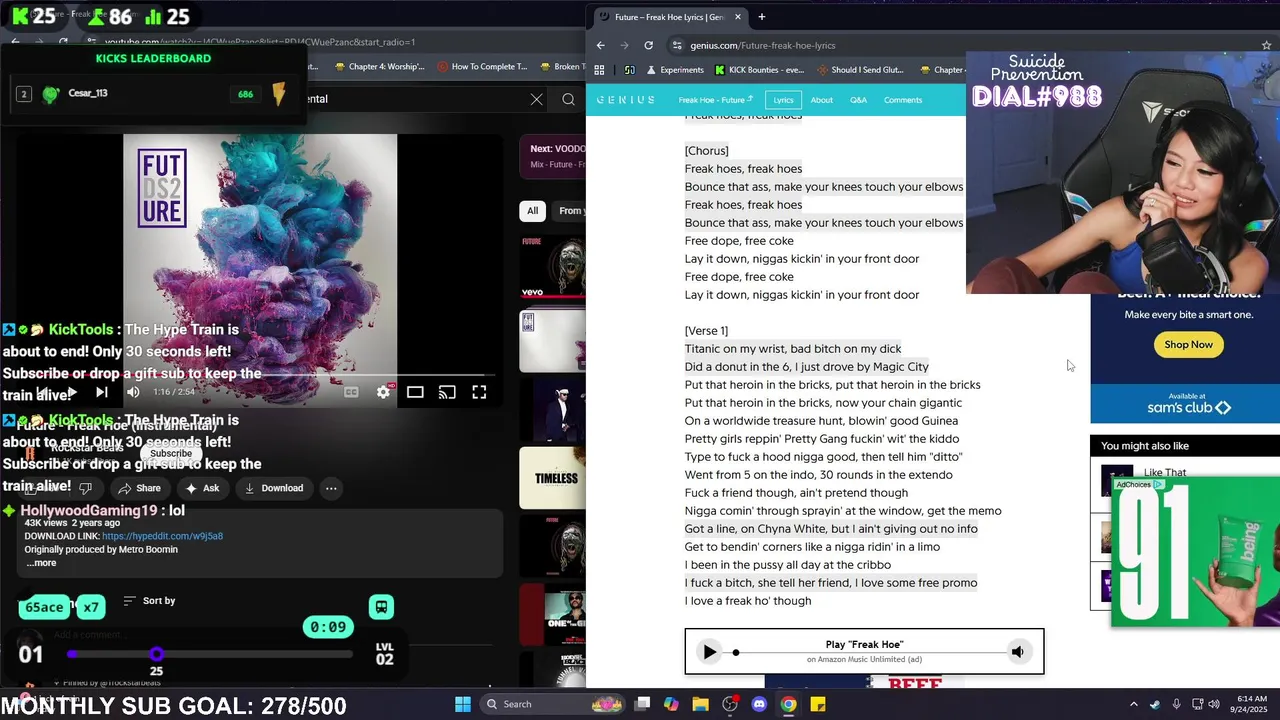Click the Steam icon in system tray
Screen dimensions: 1280x720
(1155, 704)
